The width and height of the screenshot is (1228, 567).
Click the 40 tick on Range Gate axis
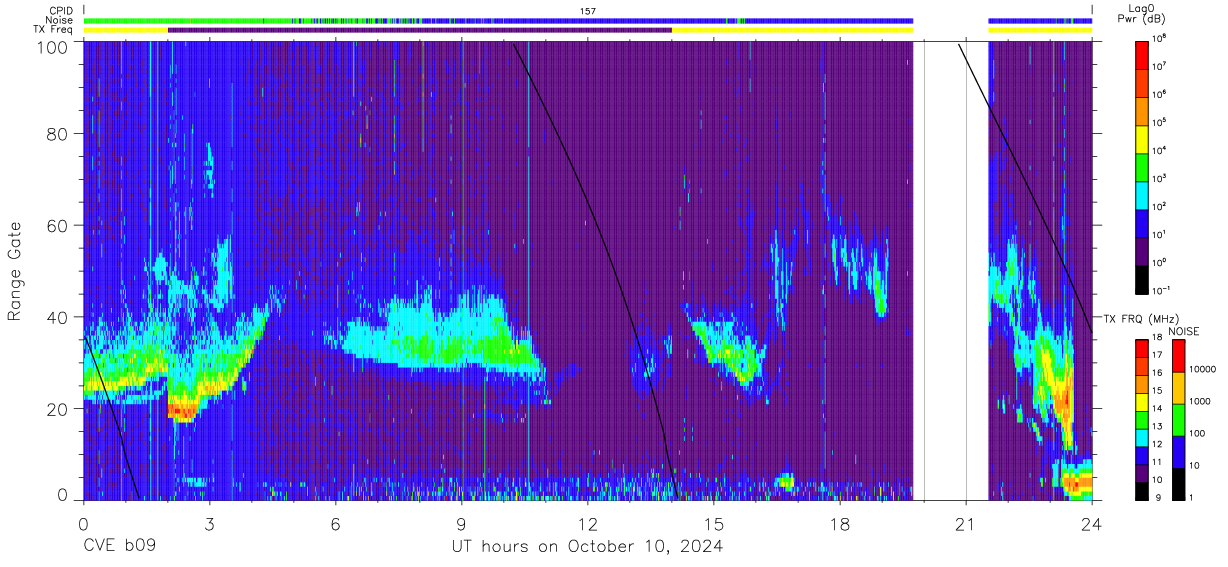coord(59,317)
